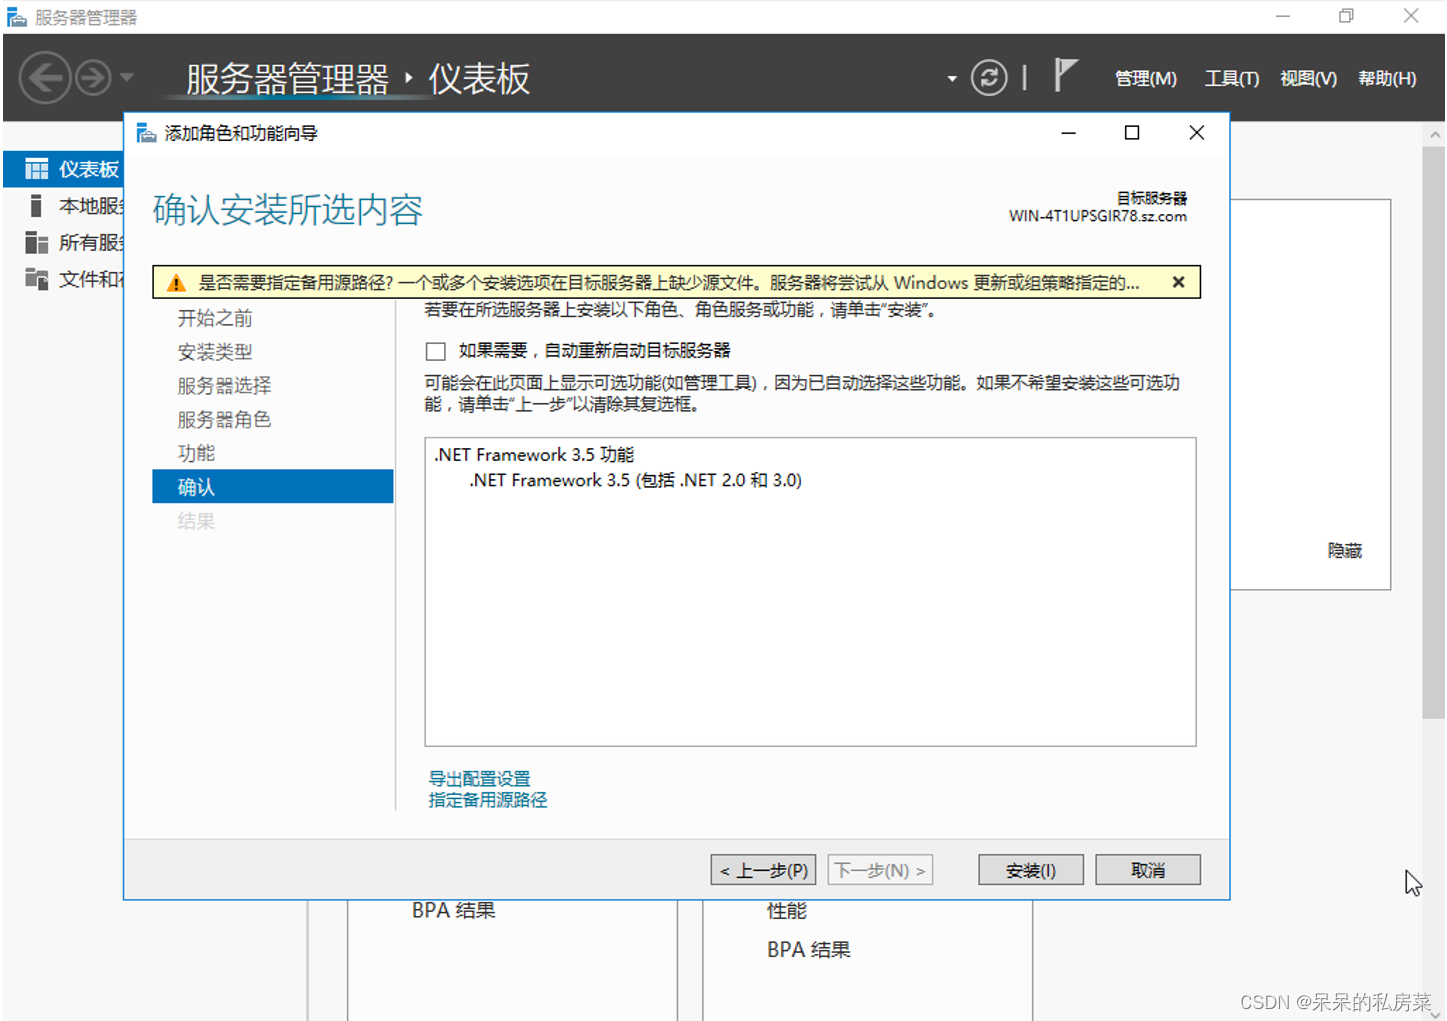Go to 服务器角色 wizard step
1447x1021 pixels.
click(224, 420)
